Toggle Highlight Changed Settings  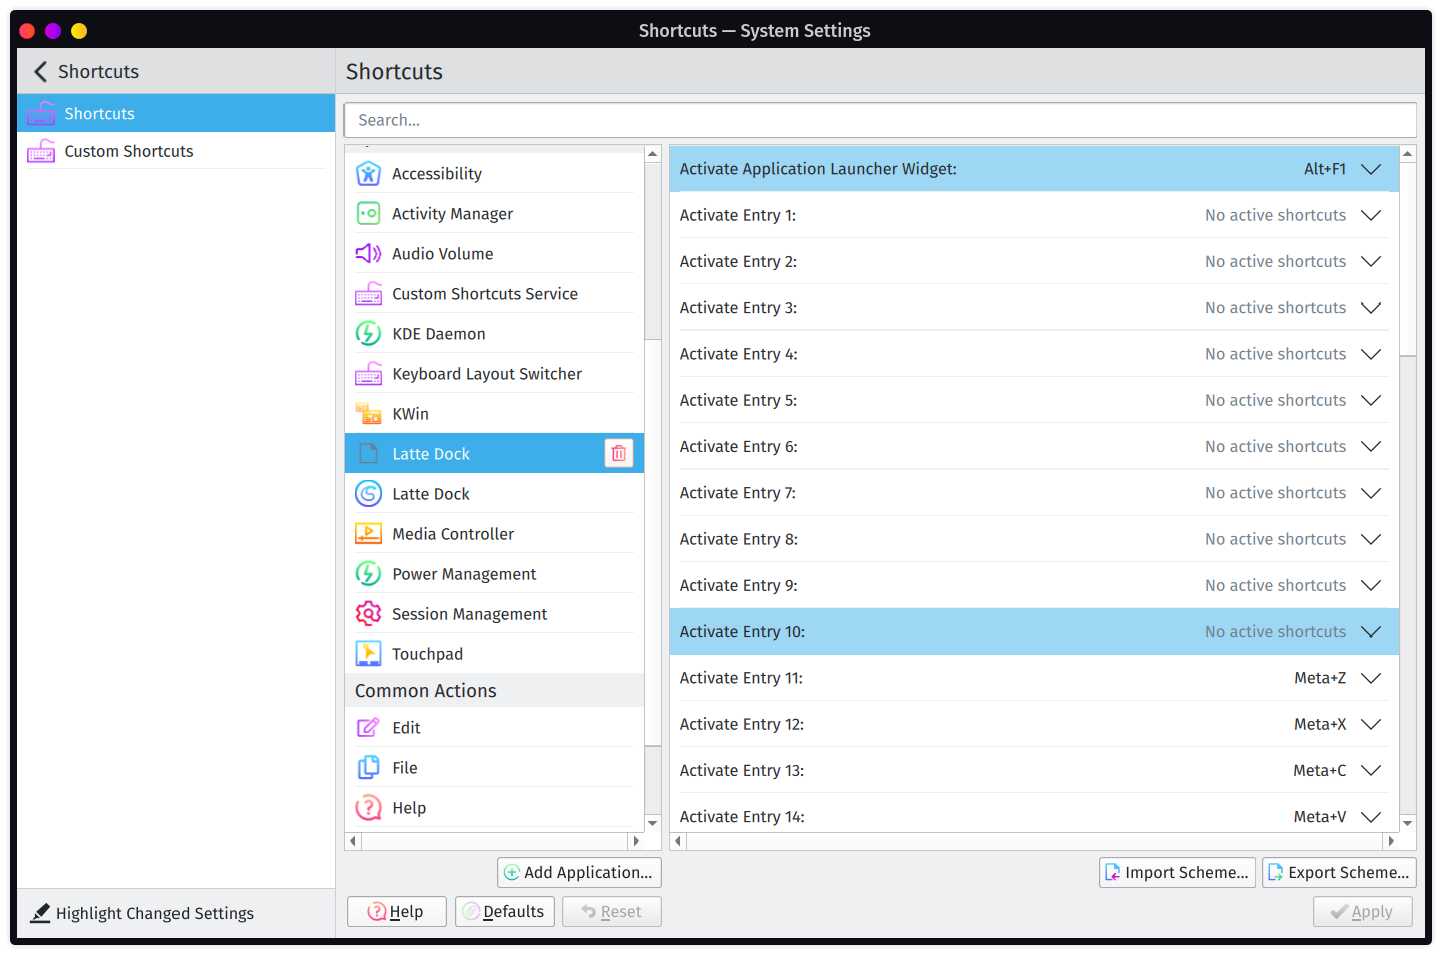point(142,913)
